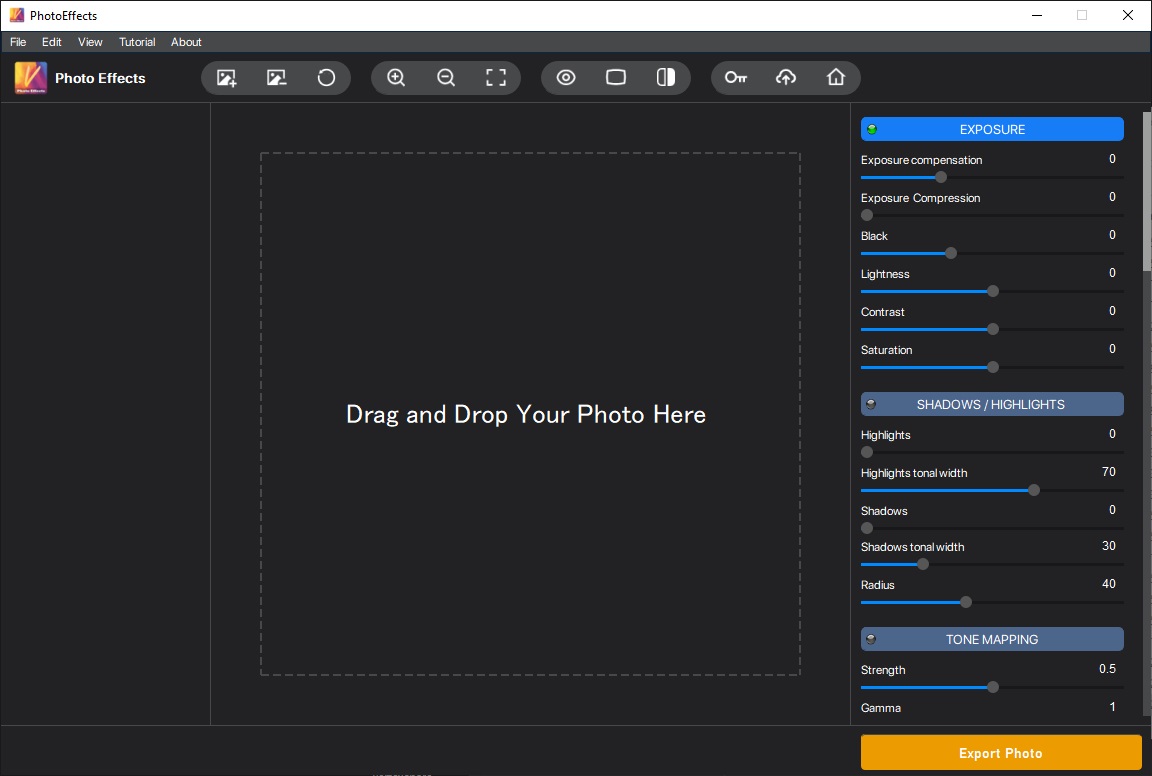The width and height of the screenshot is (1152, 776).
Task: Open the File menu
Action: coord(18,42)
